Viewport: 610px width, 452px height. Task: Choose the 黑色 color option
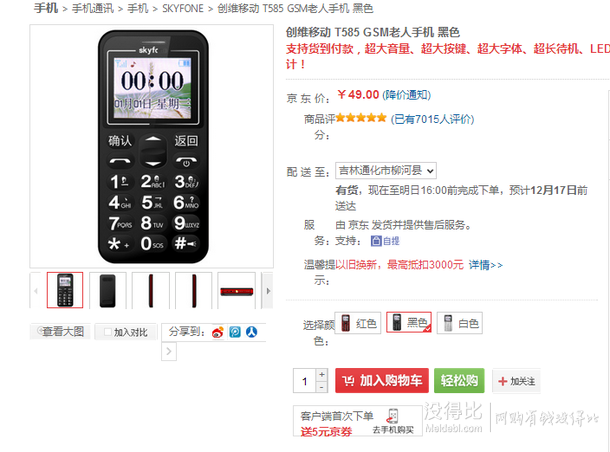click(409, 322)
